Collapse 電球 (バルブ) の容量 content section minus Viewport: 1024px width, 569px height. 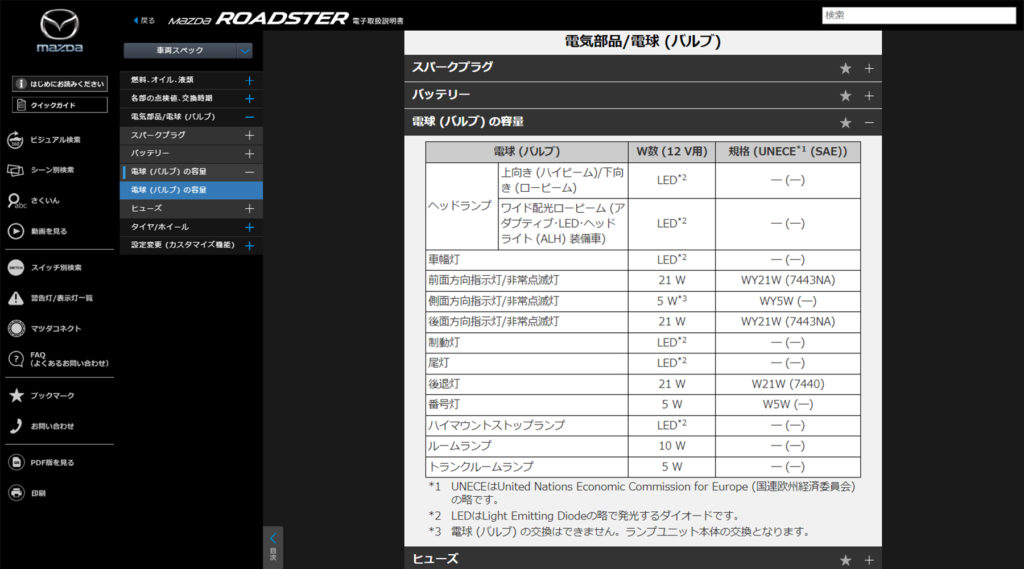(869, 123)
